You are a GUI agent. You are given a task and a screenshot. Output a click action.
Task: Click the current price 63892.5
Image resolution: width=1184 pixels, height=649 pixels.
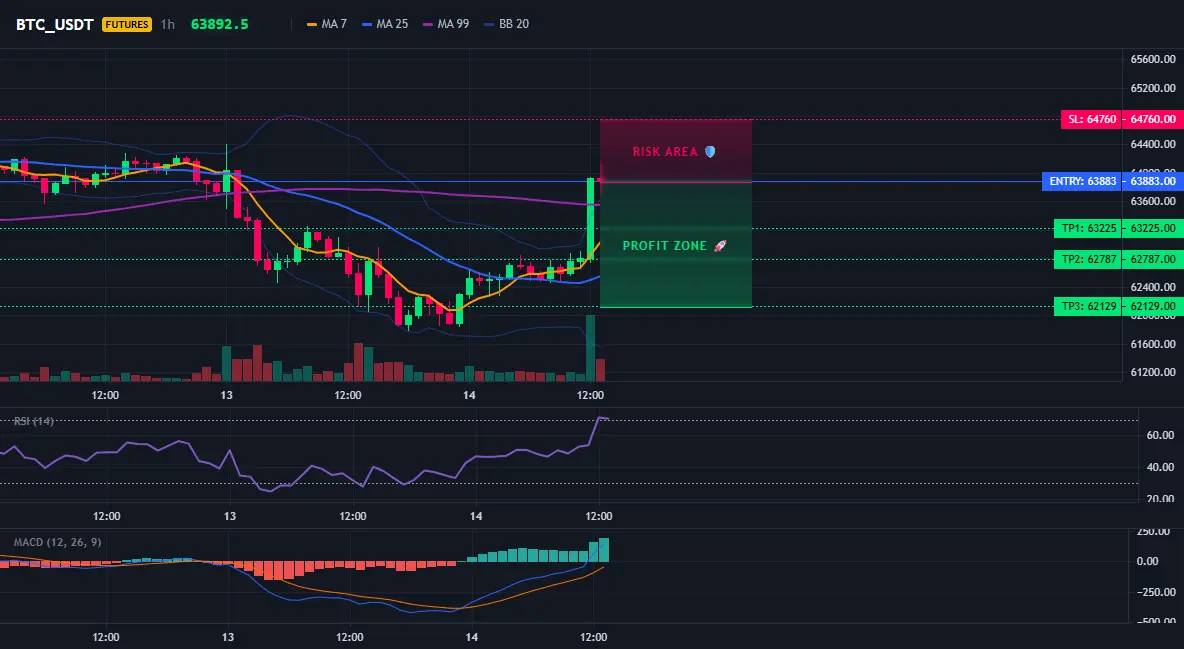coord(219,24)
